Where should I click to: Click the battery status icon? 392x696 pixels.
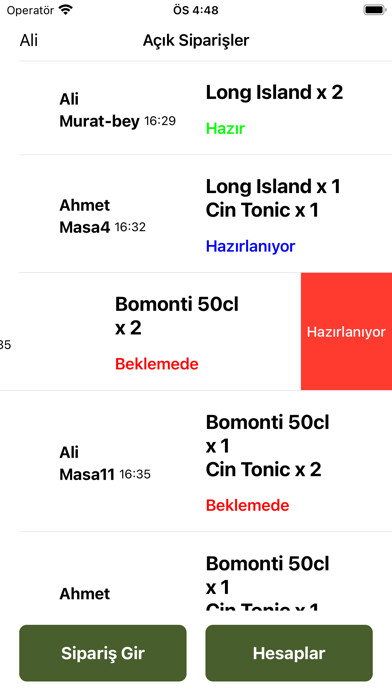375,10
